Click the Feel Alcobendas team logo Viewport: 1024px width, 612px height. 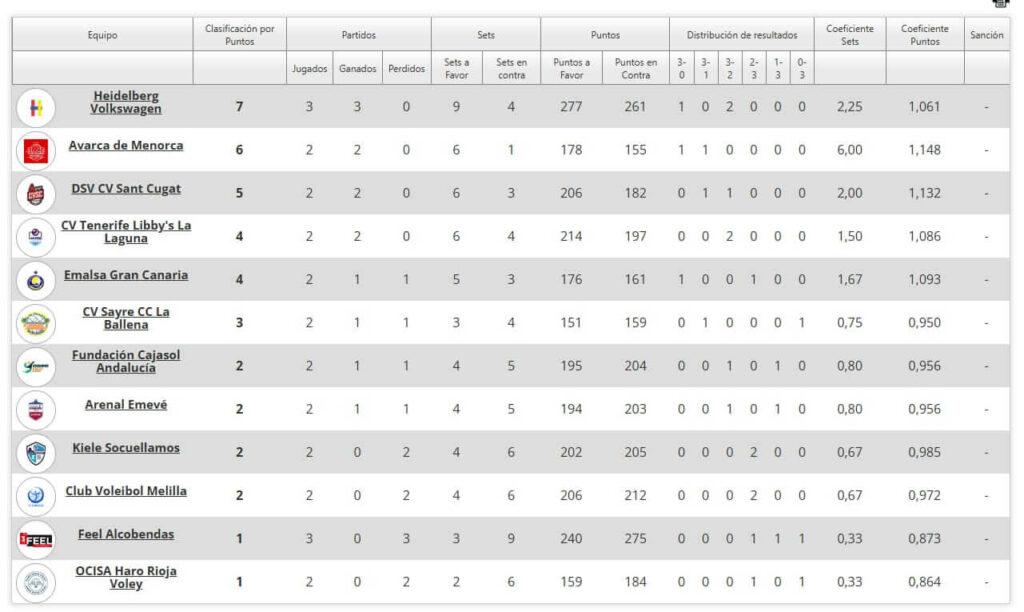click(35, 539)
